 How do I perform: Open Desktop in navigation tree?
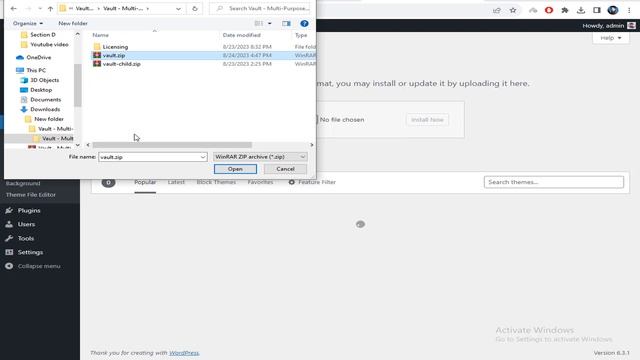41,90
